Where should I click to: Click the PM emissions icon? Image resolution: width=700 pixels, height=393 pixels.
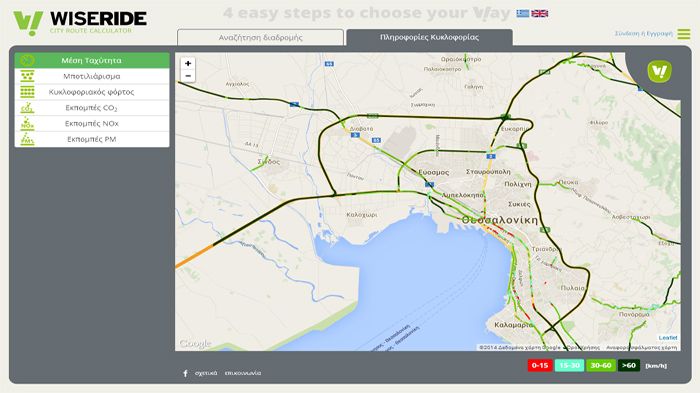[27, 139]
